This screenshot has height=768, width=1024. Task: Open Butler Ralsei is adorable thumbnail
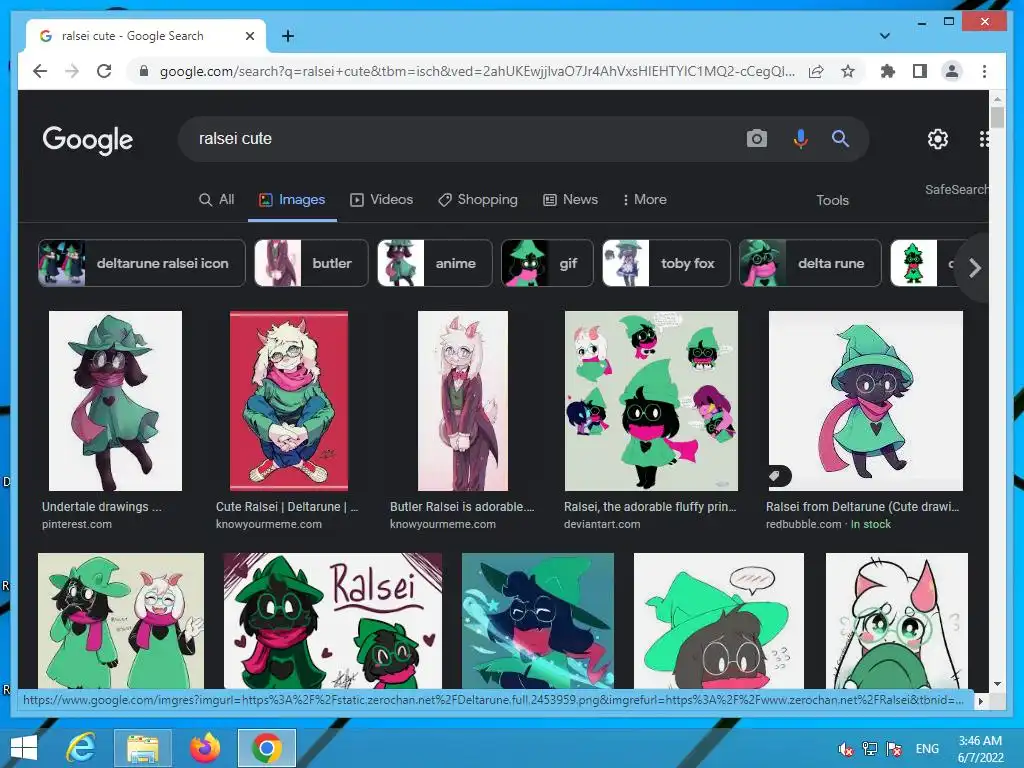[x=462, y=400]
